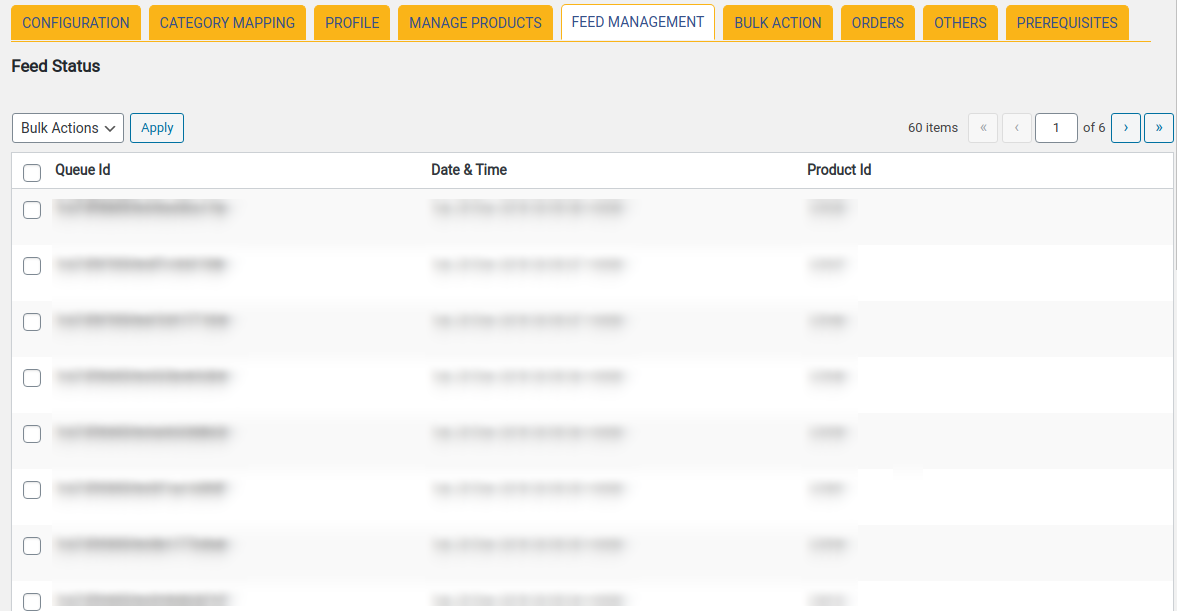Select the OTHERS tab
Screen dimensions: 1177x611
pyautogui.click(x=960, y=22)
